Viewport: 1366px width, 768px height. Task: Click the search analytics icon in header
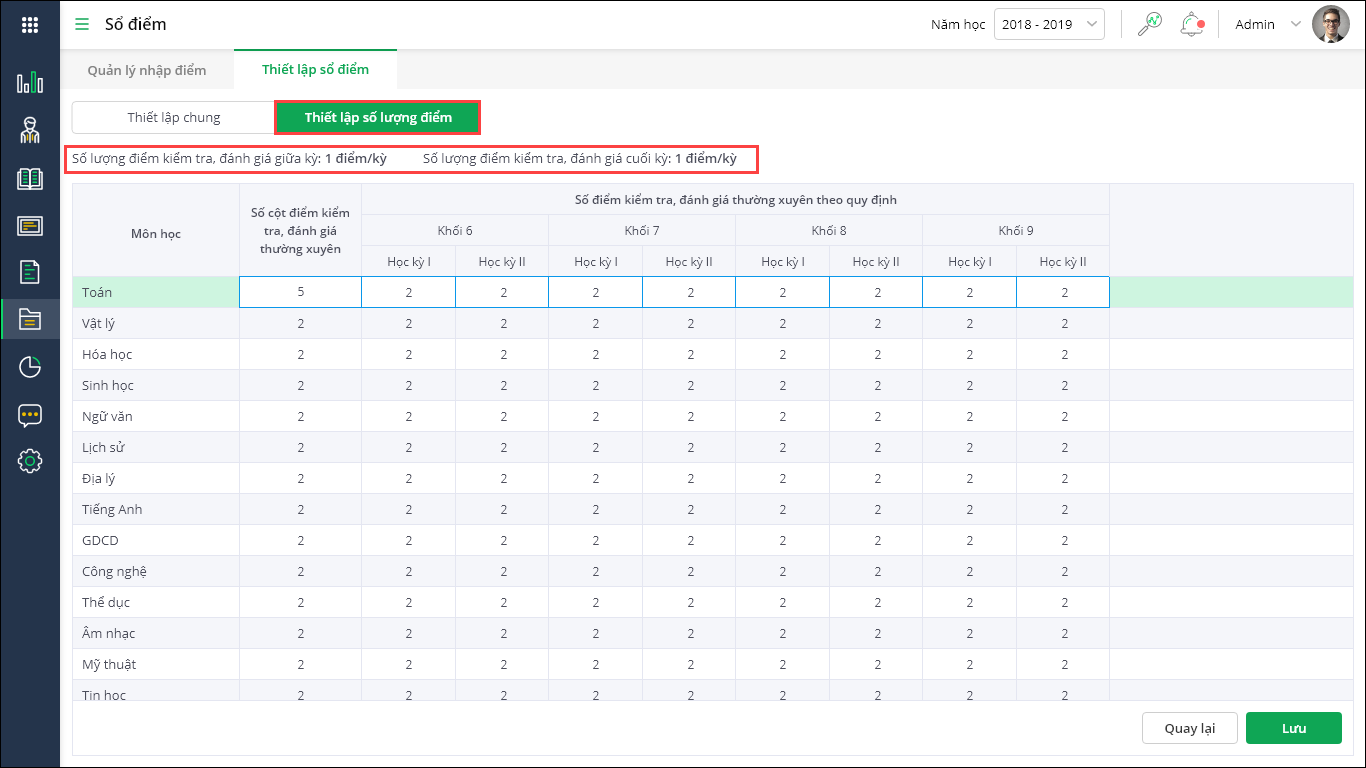point(1150,24)
